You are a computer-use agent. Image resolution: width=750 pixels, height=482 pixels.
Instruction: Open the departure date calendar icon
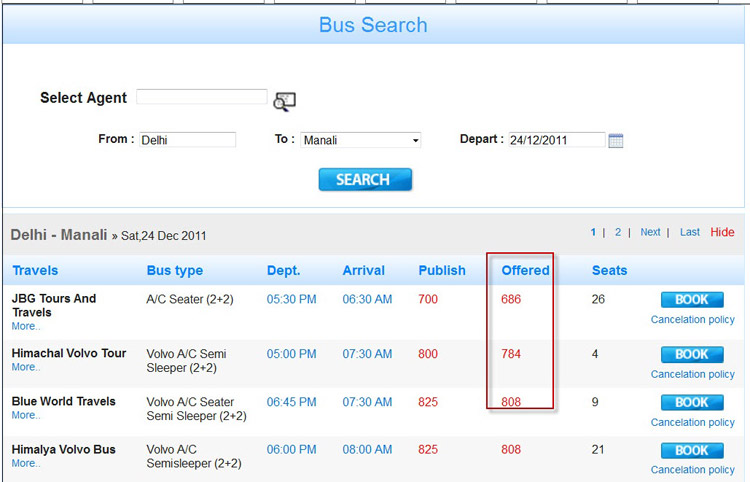pyautogui.click(x=616, y=140)
